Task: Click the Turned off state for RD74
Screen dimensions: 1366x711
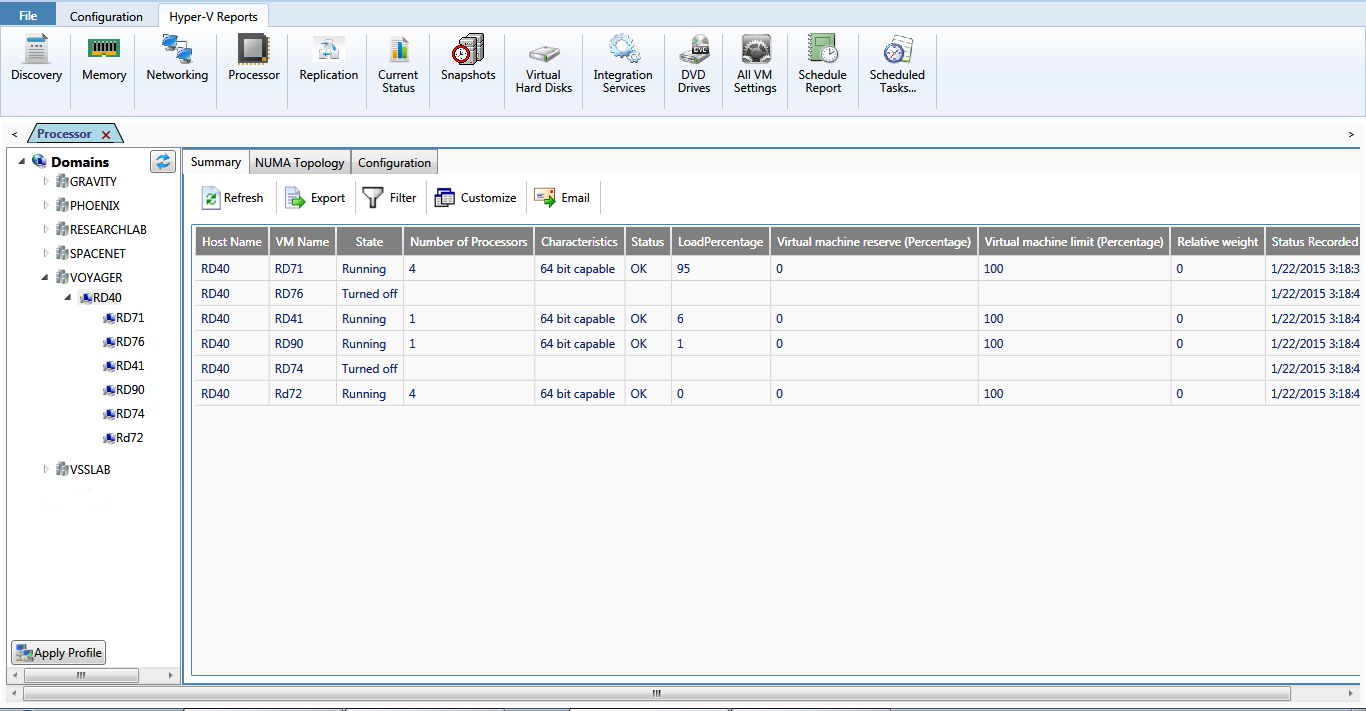Action: 369,368
